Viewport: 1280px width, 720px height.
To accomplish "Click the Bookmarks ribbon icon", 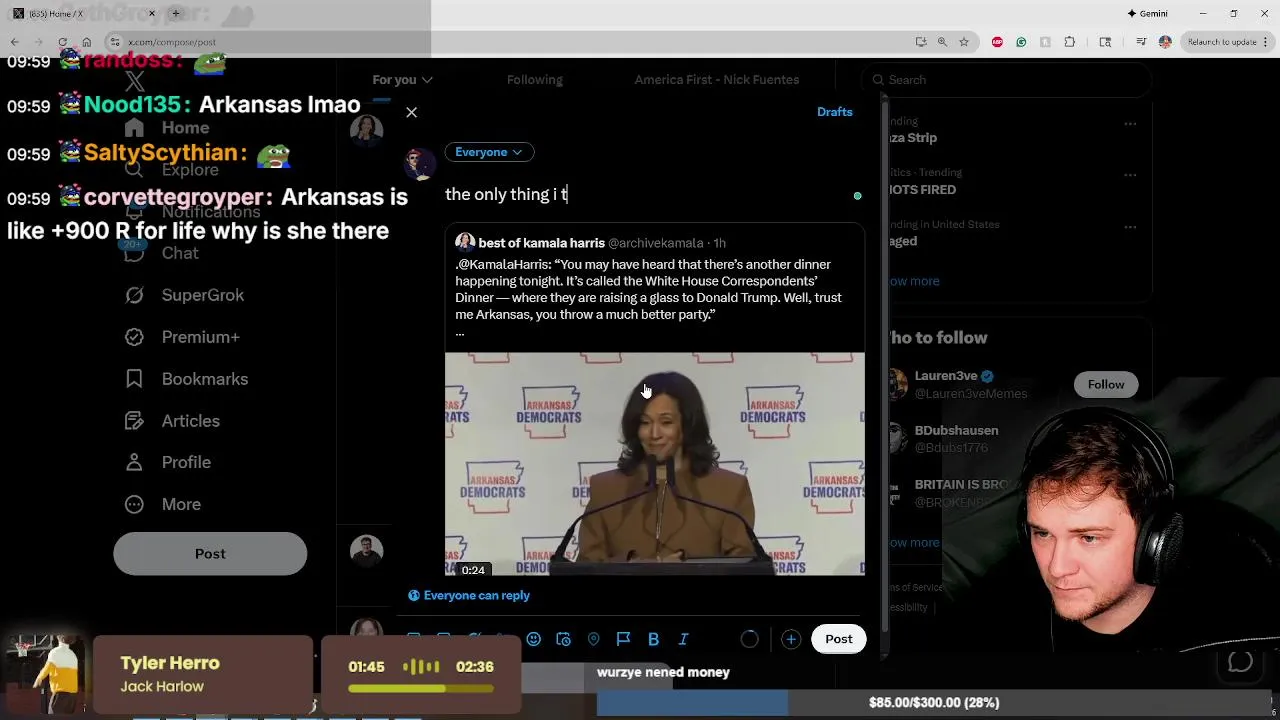I will pyautogui.click(x=134, y=379).
